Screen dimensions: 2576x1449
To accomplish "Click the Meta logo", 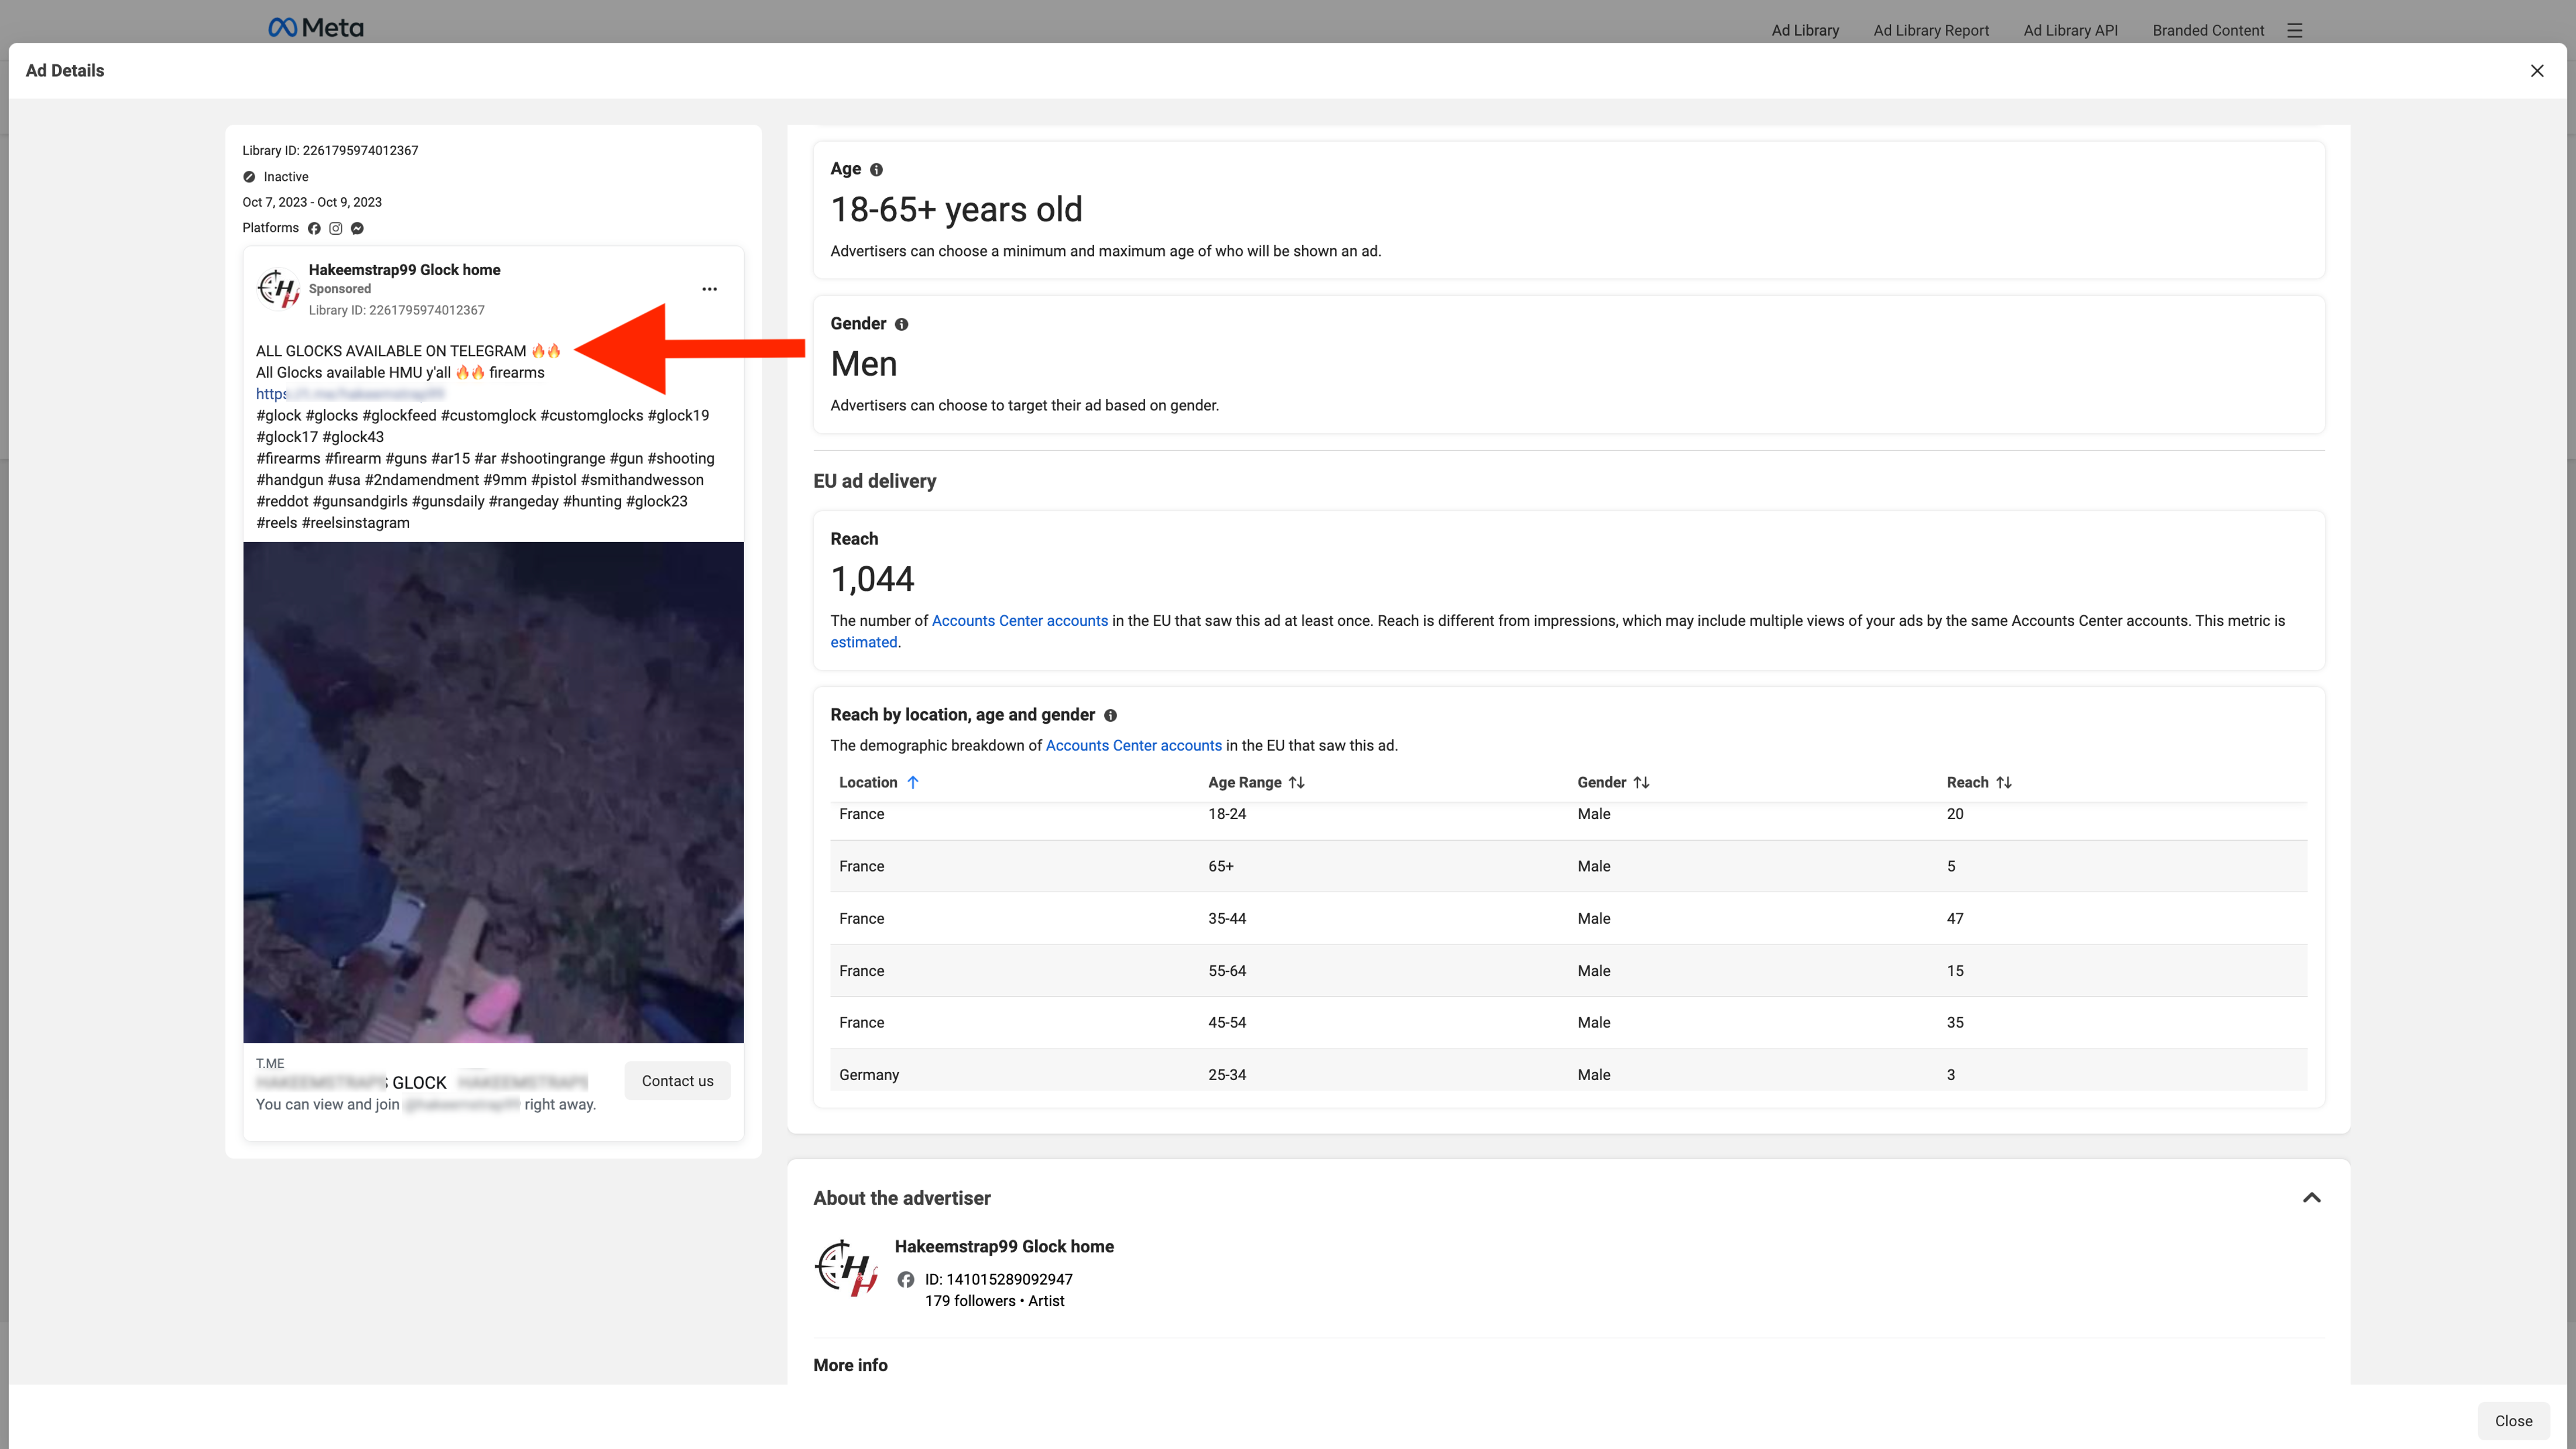I will tap(316, 28).
